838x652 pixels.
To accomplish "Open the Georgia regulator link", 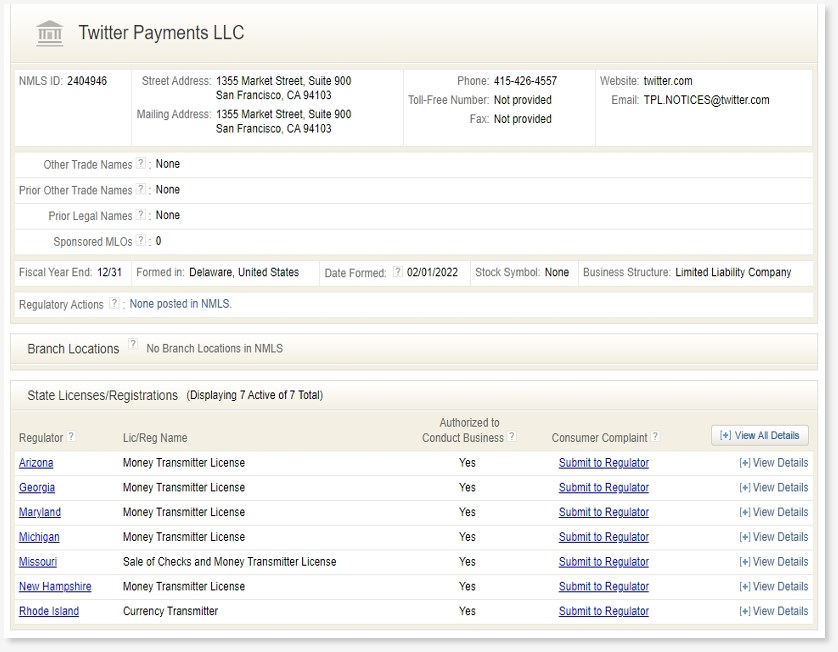I will 37,488.
